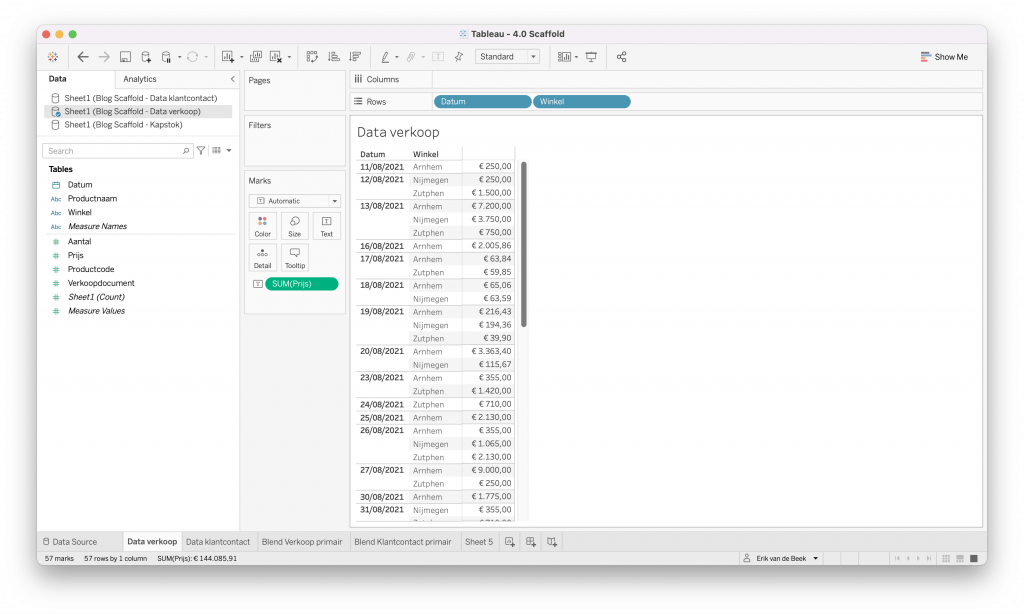Collapse the Data pane with the chevron
The height and width of the screenshot is (614, 1024).
[232, 79]
